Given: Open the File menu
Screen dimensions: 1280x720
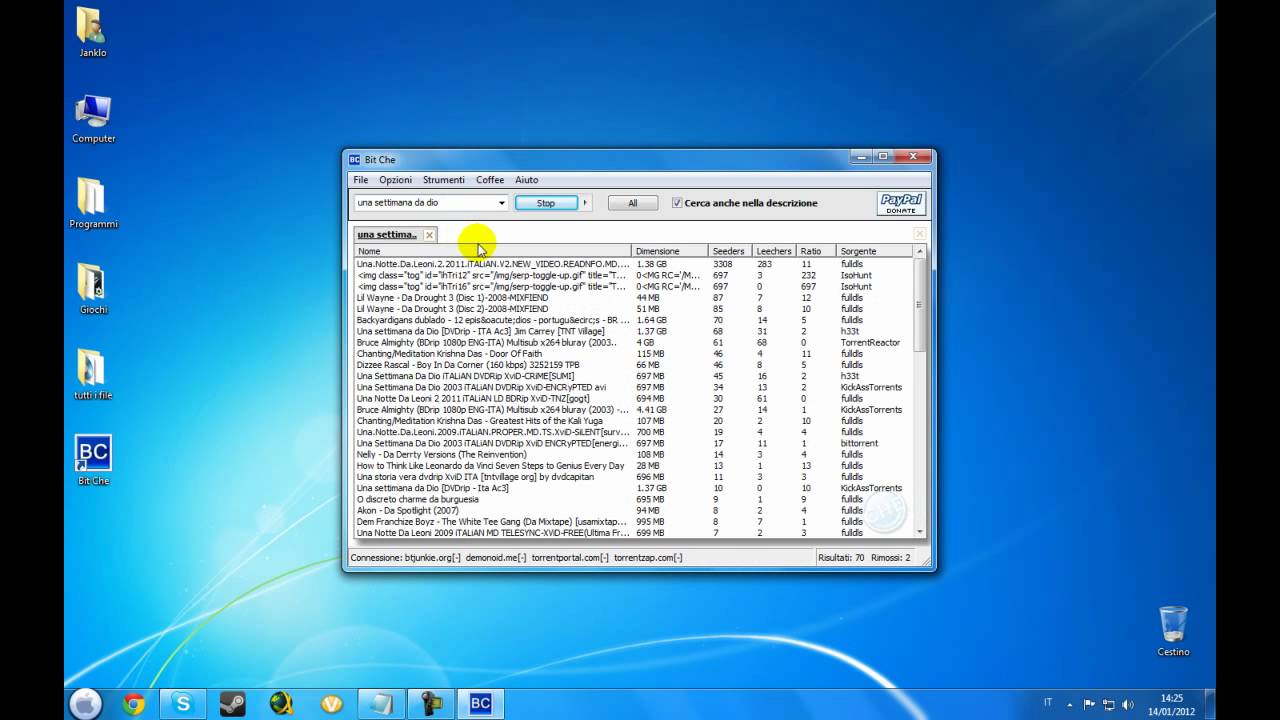Looking at the screenshot, I should click(x=361, y=180).
